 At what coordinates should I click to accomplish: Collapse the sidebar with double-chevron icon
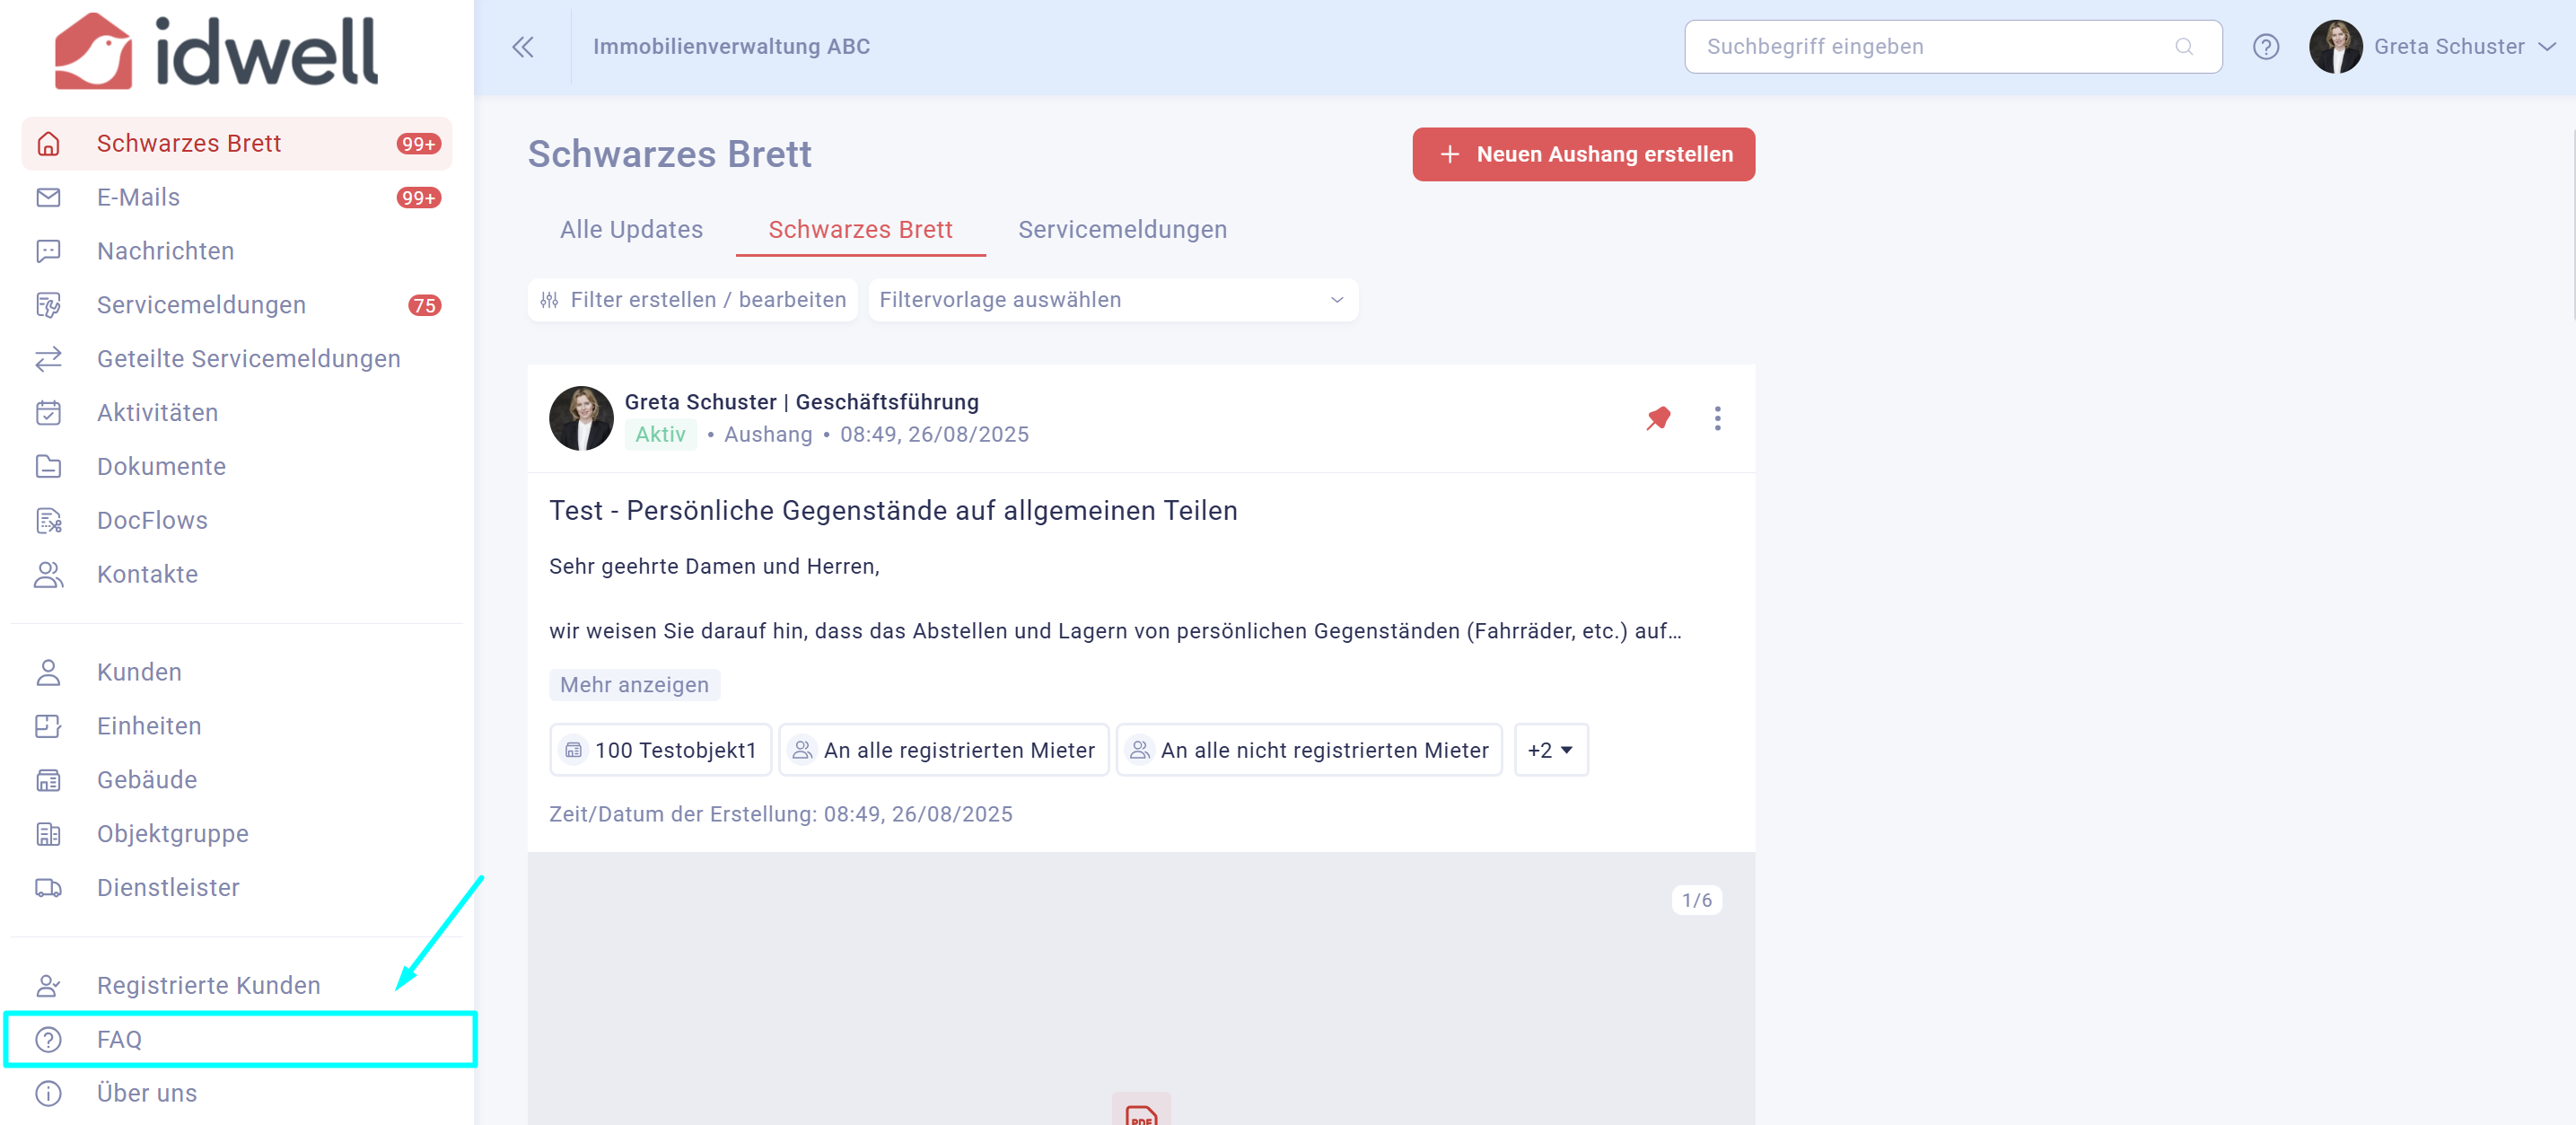[522, 47]
